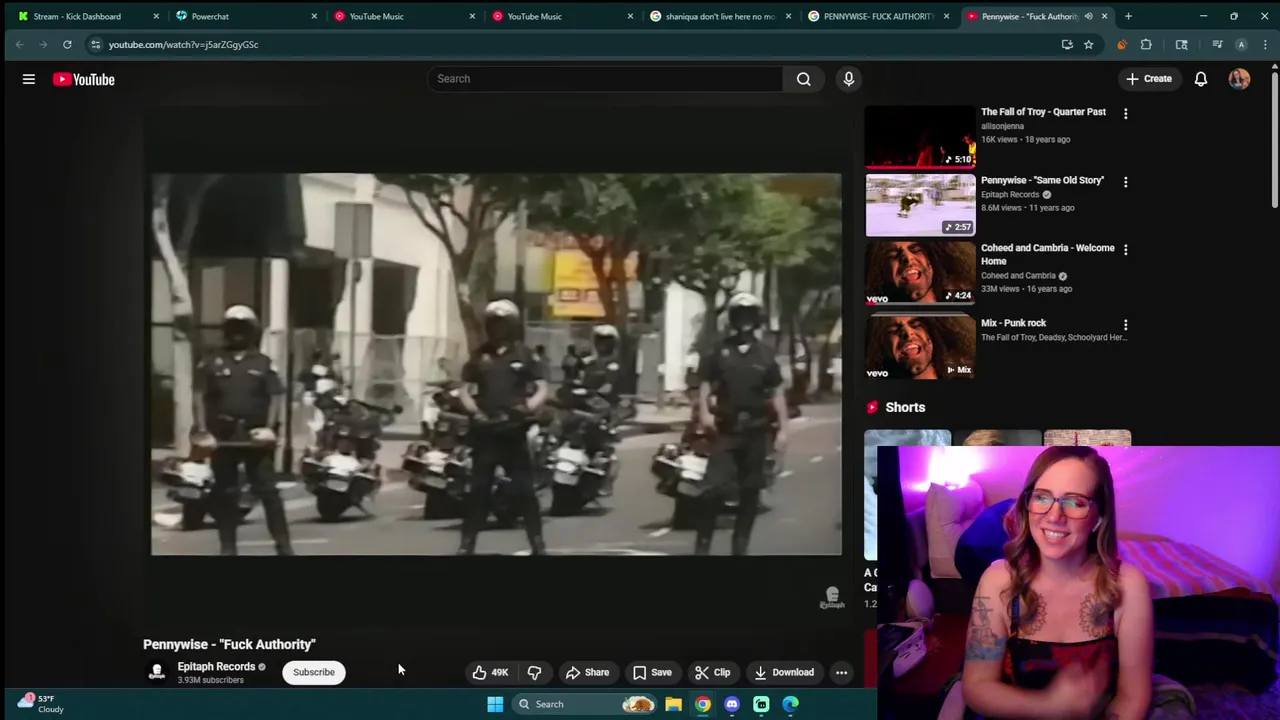Image resolution: width=1280 pixels, height=720 pixels.
Task: Open File Explorer from taskbar
Action: [x=674, y=704]
